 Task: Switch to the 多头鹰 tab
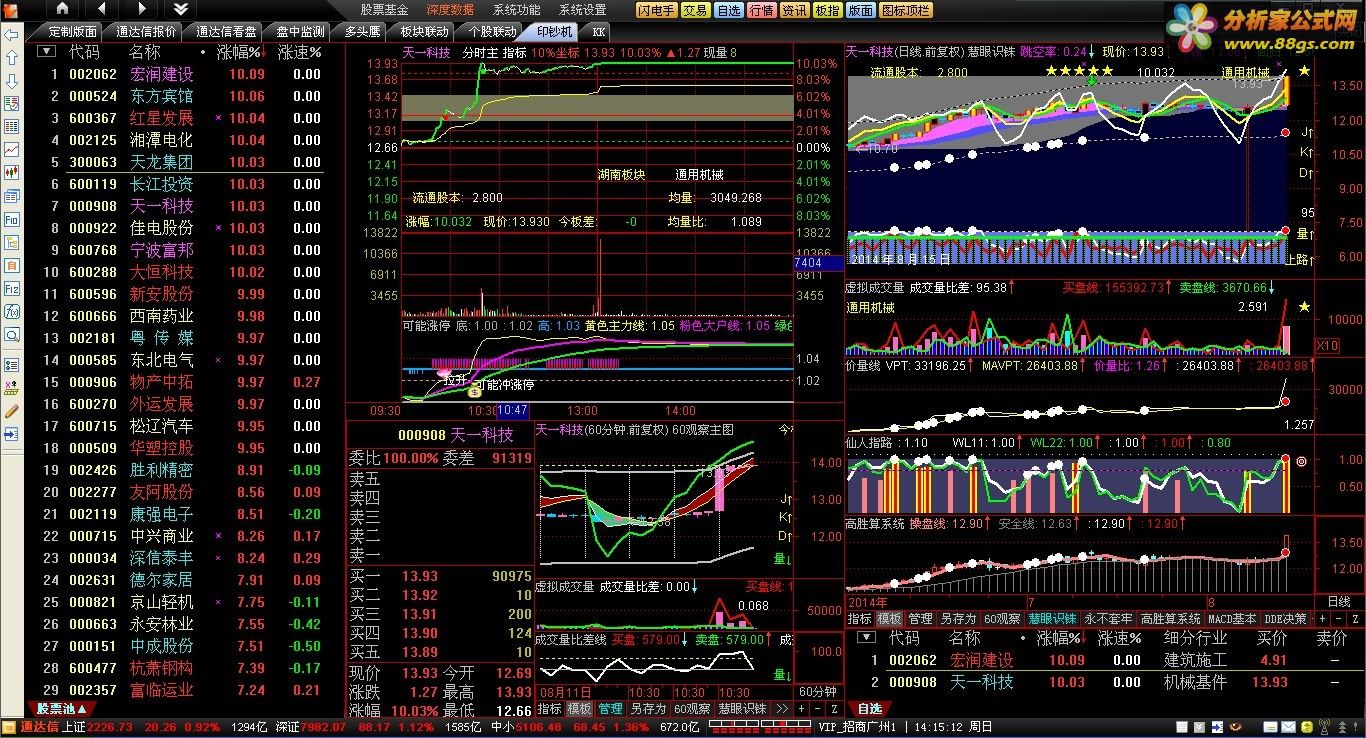coord(362,31)
